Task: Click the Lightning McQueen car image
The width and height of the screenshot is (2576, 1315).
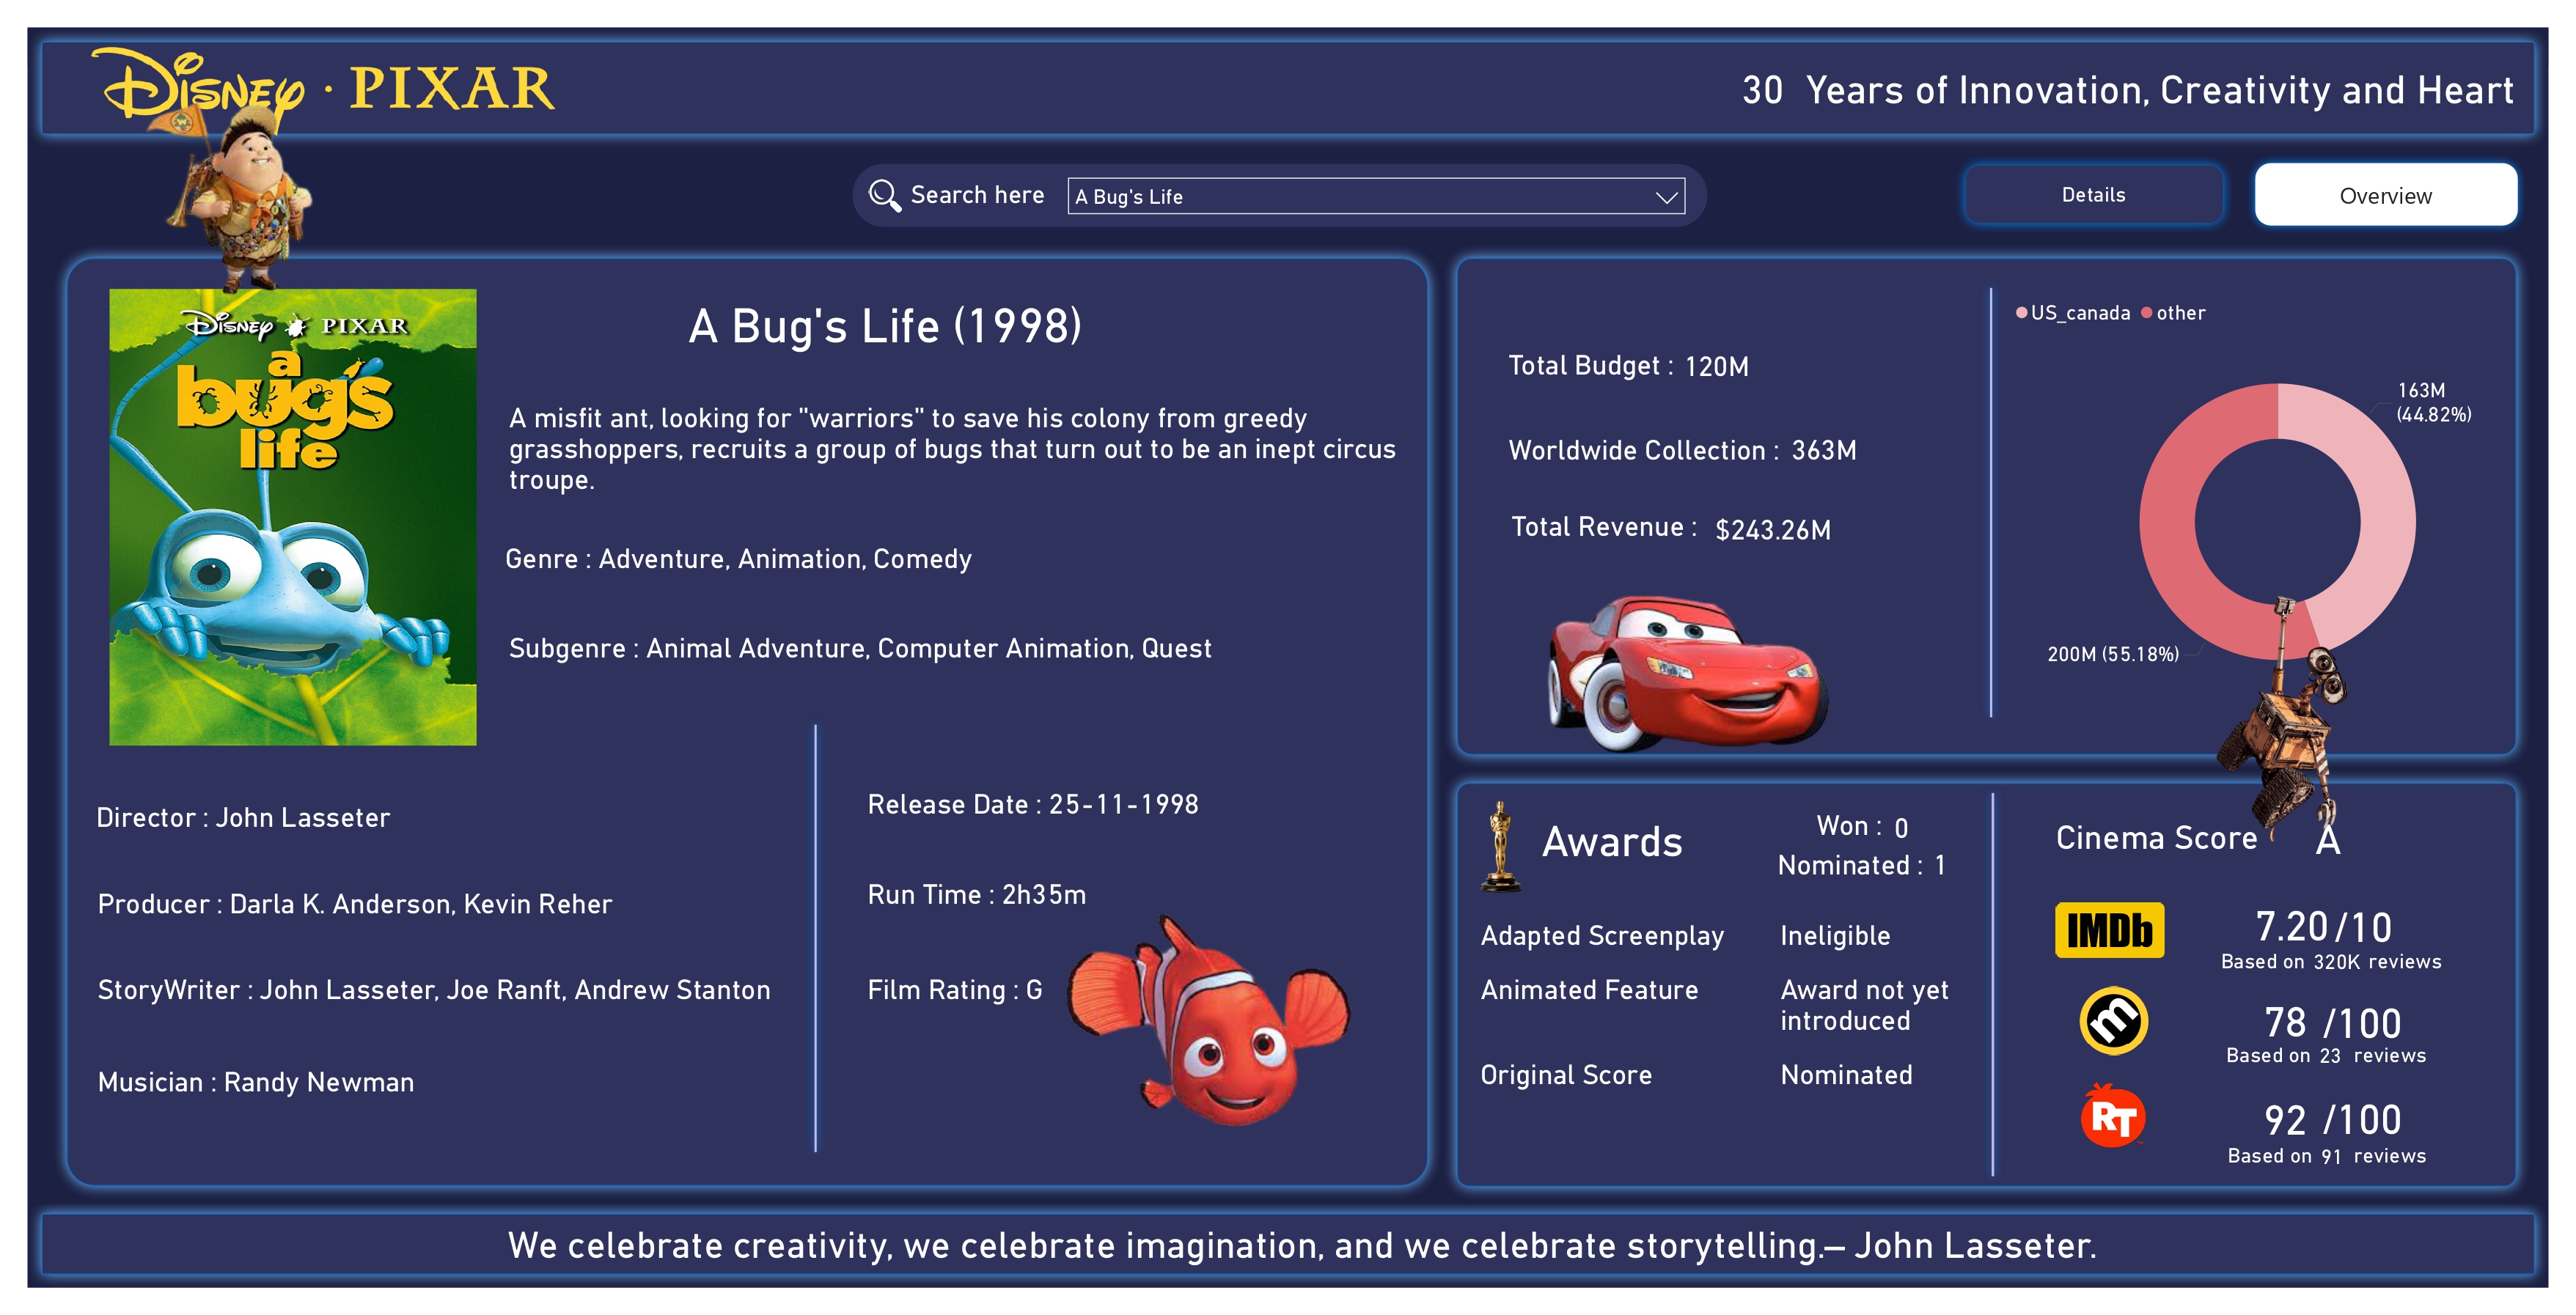Action: [1687, 673]
